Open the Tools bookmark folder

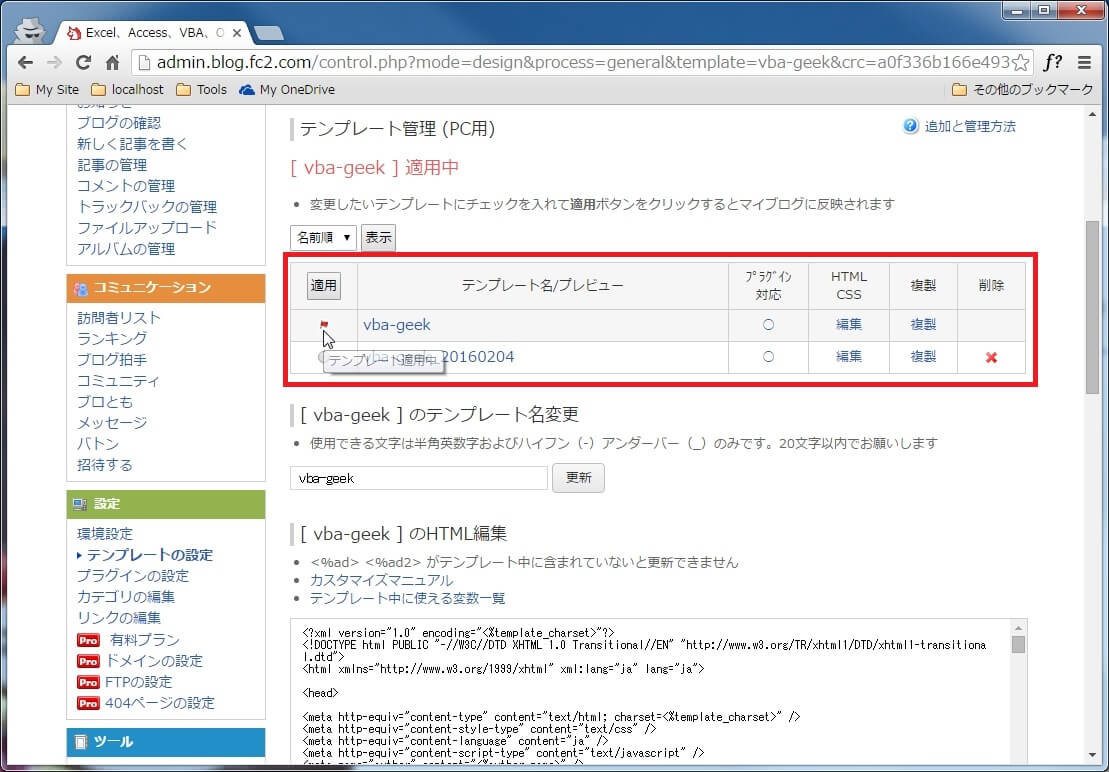point(201,89)
